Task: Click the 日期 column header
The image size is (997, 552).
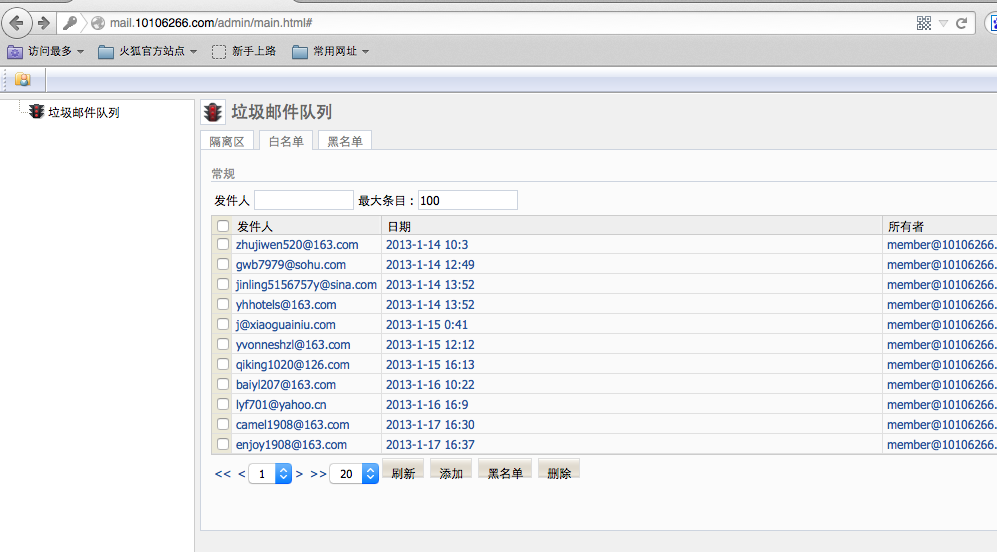Action: [x=399, y=226]
